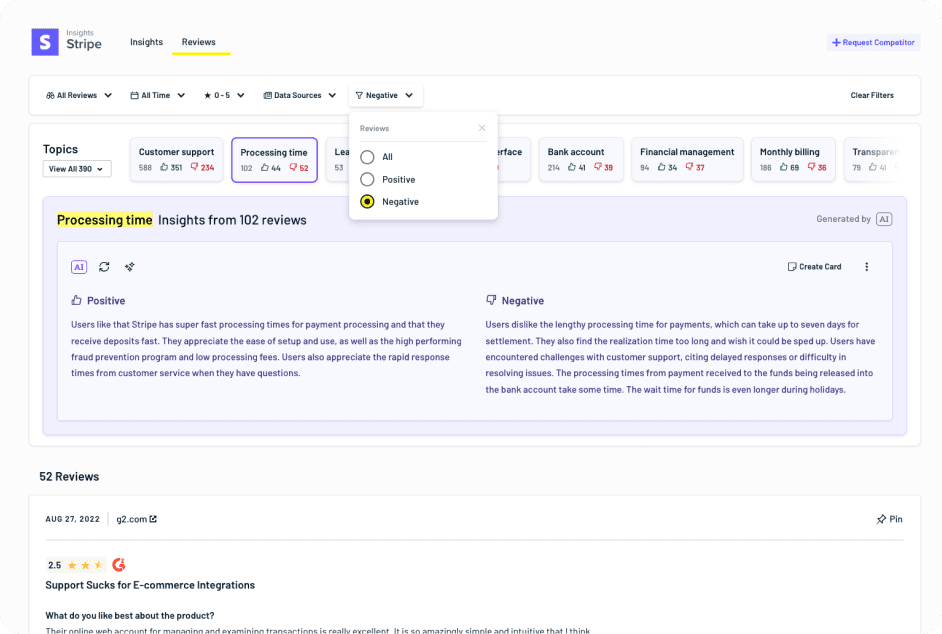This screenshot has width=942, height=634.
Task: Open the Data Sources dropdown
Action: (x=299, y=96)
